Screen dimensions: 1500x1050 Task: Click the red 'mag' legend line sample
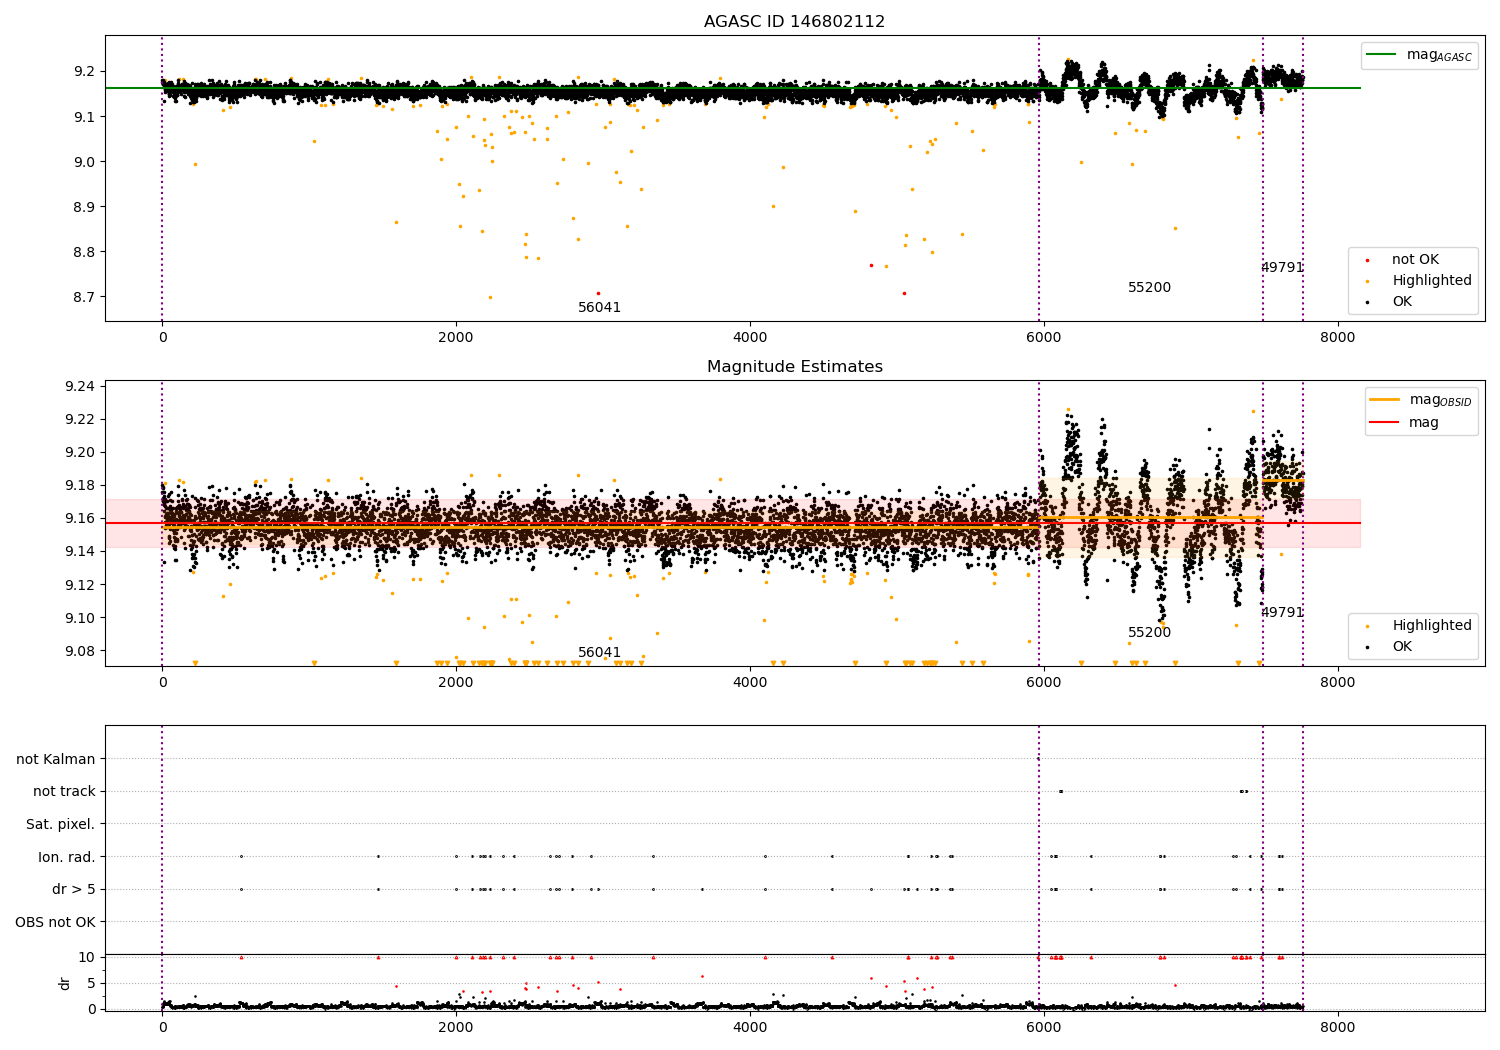coord(1384,422)
